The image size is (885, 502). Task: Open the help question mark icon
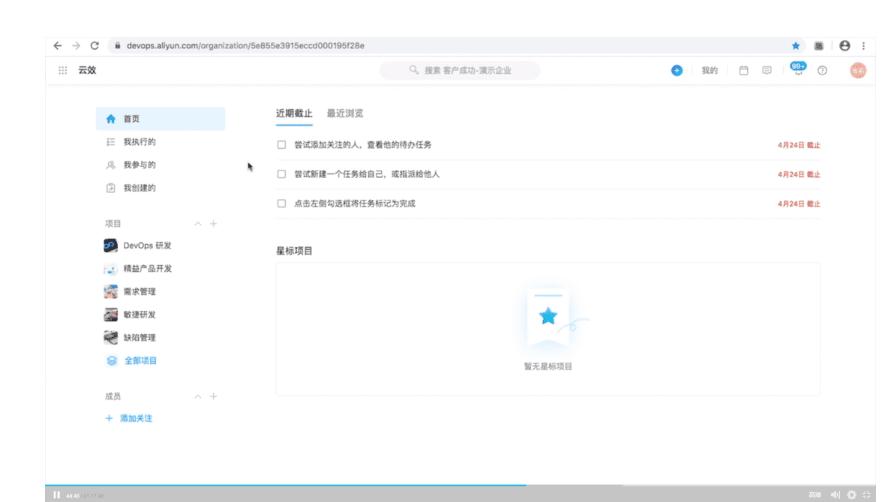(x=822, y=70)
